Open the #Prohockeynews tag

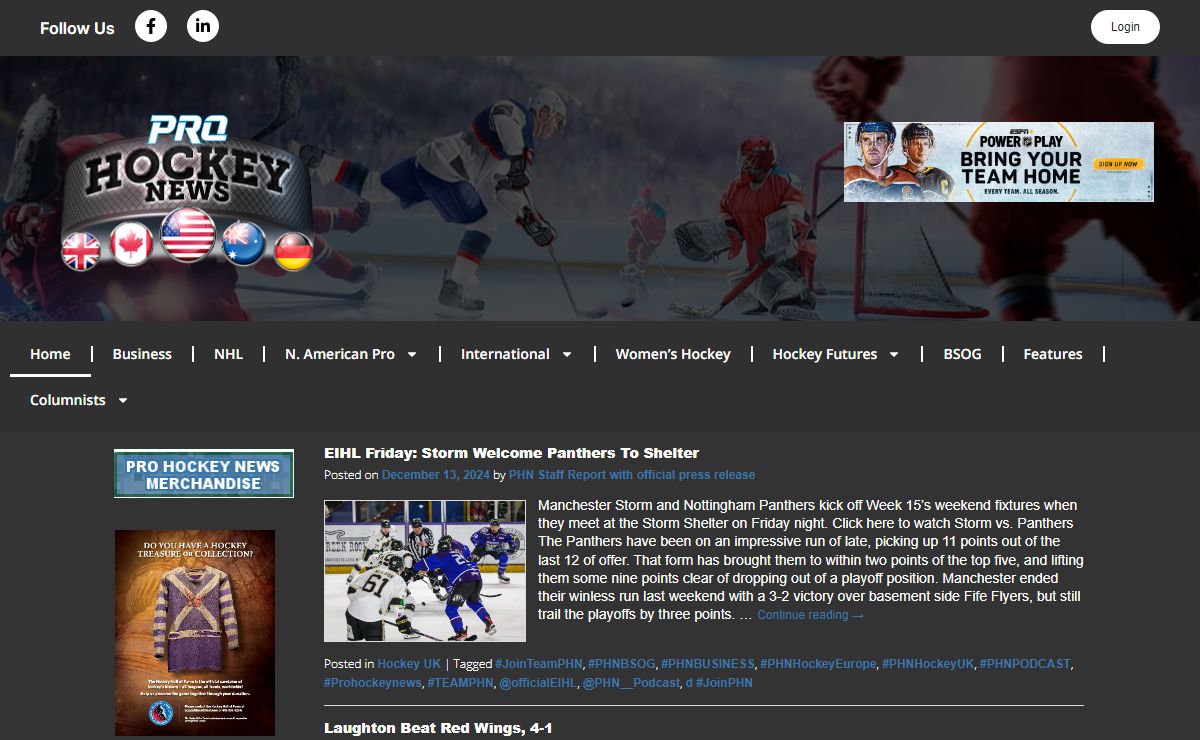click(372, 683)
